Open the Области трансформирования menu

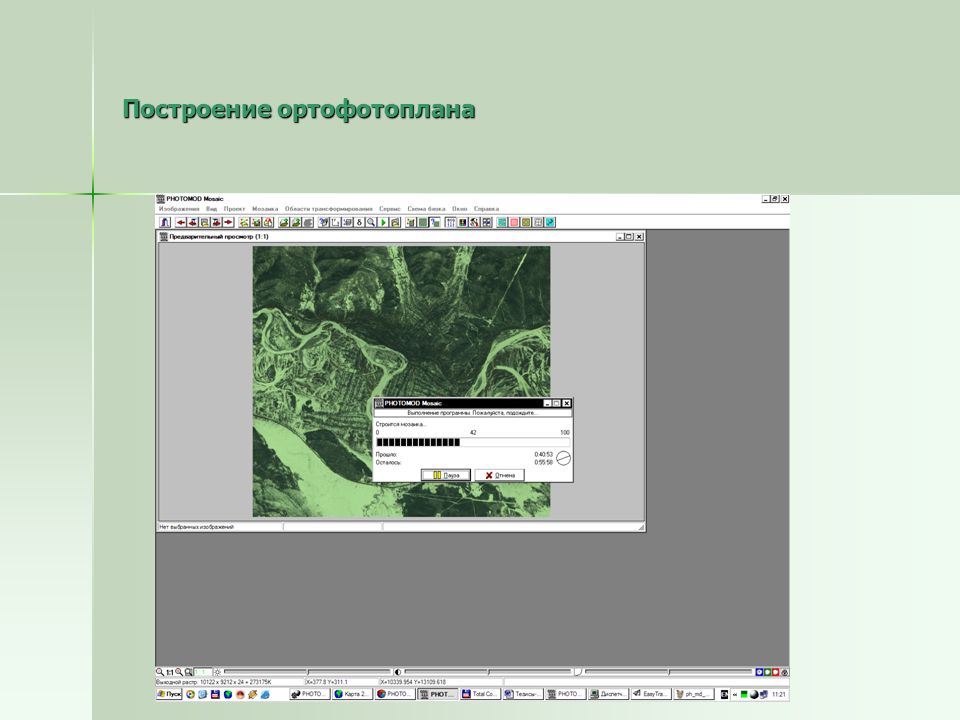point(328,209)
